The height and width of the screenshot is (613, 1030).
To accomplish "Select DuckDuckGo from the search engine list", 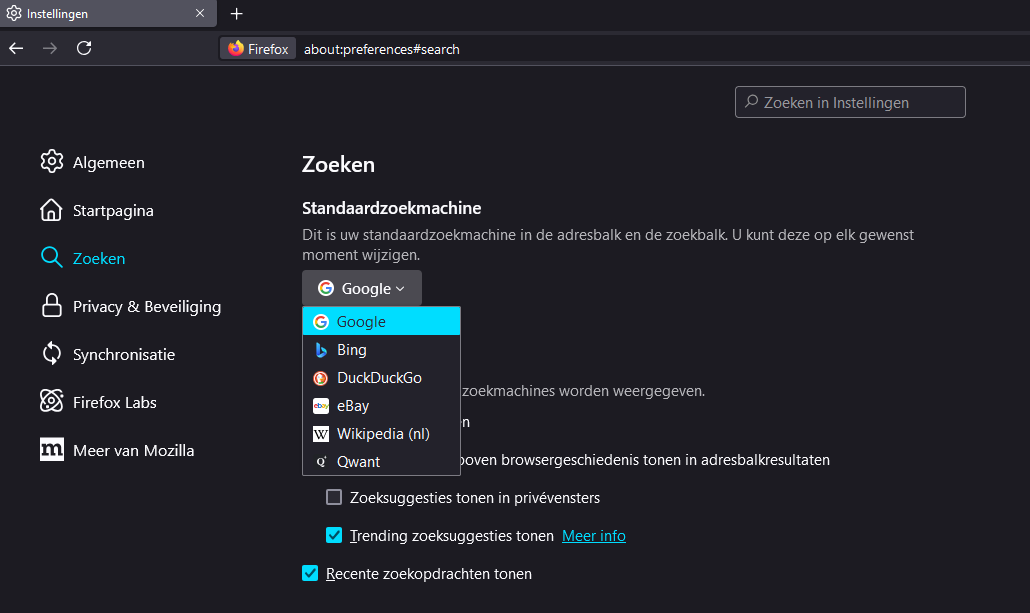I will (379, 378).
